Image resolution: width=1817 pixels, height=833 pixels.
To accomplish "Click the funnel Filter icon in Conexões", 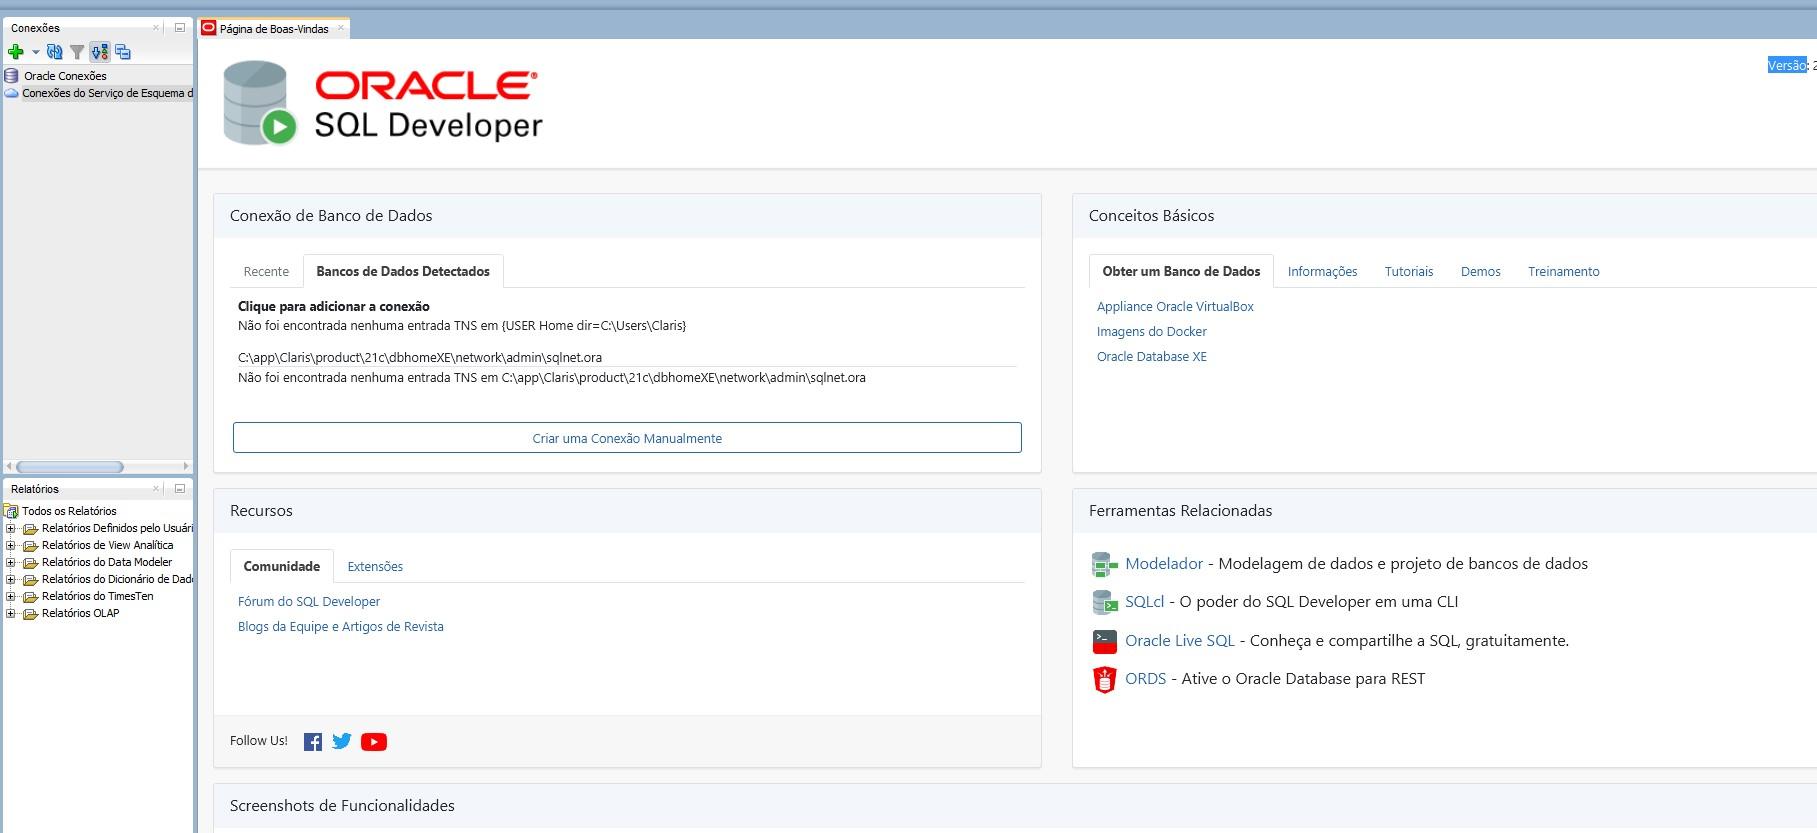I will 77,52.
